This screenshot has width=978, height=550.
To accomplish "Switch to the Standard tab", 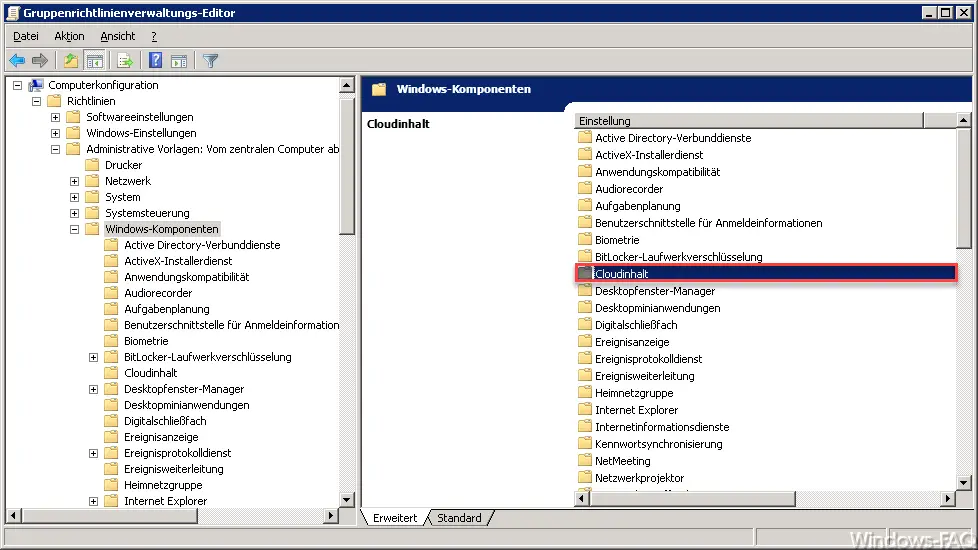I will [459, 518].
